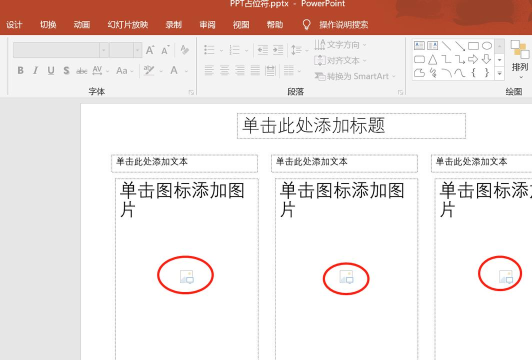The height and width of the screenshot is (360, 532).
Task: Justify the paragraph text
Action: [x=255, y=70]
